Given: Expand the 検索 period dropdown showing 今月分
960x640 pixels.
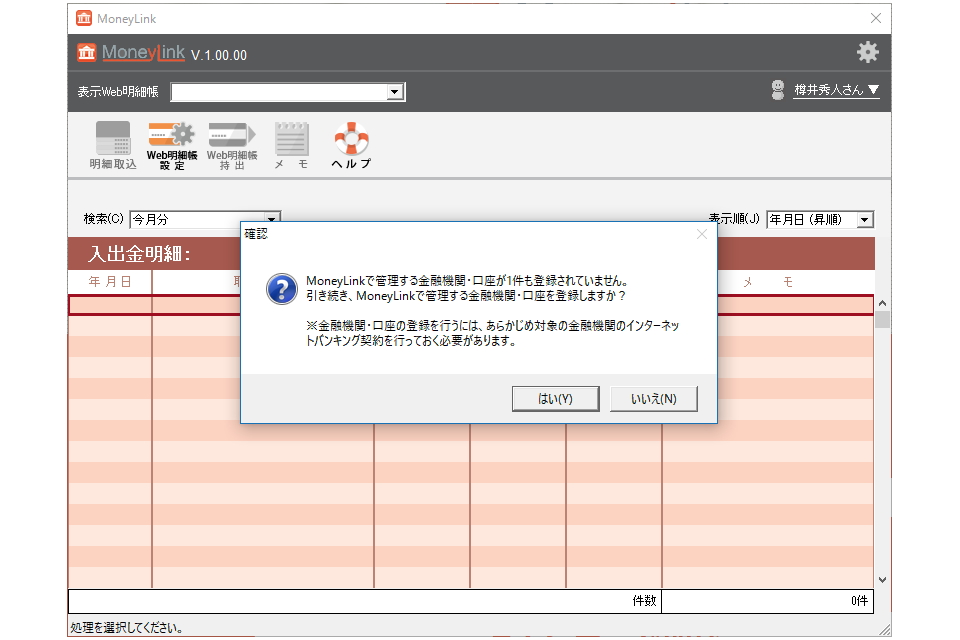Looking at the screenshot, I should [271, 218].
